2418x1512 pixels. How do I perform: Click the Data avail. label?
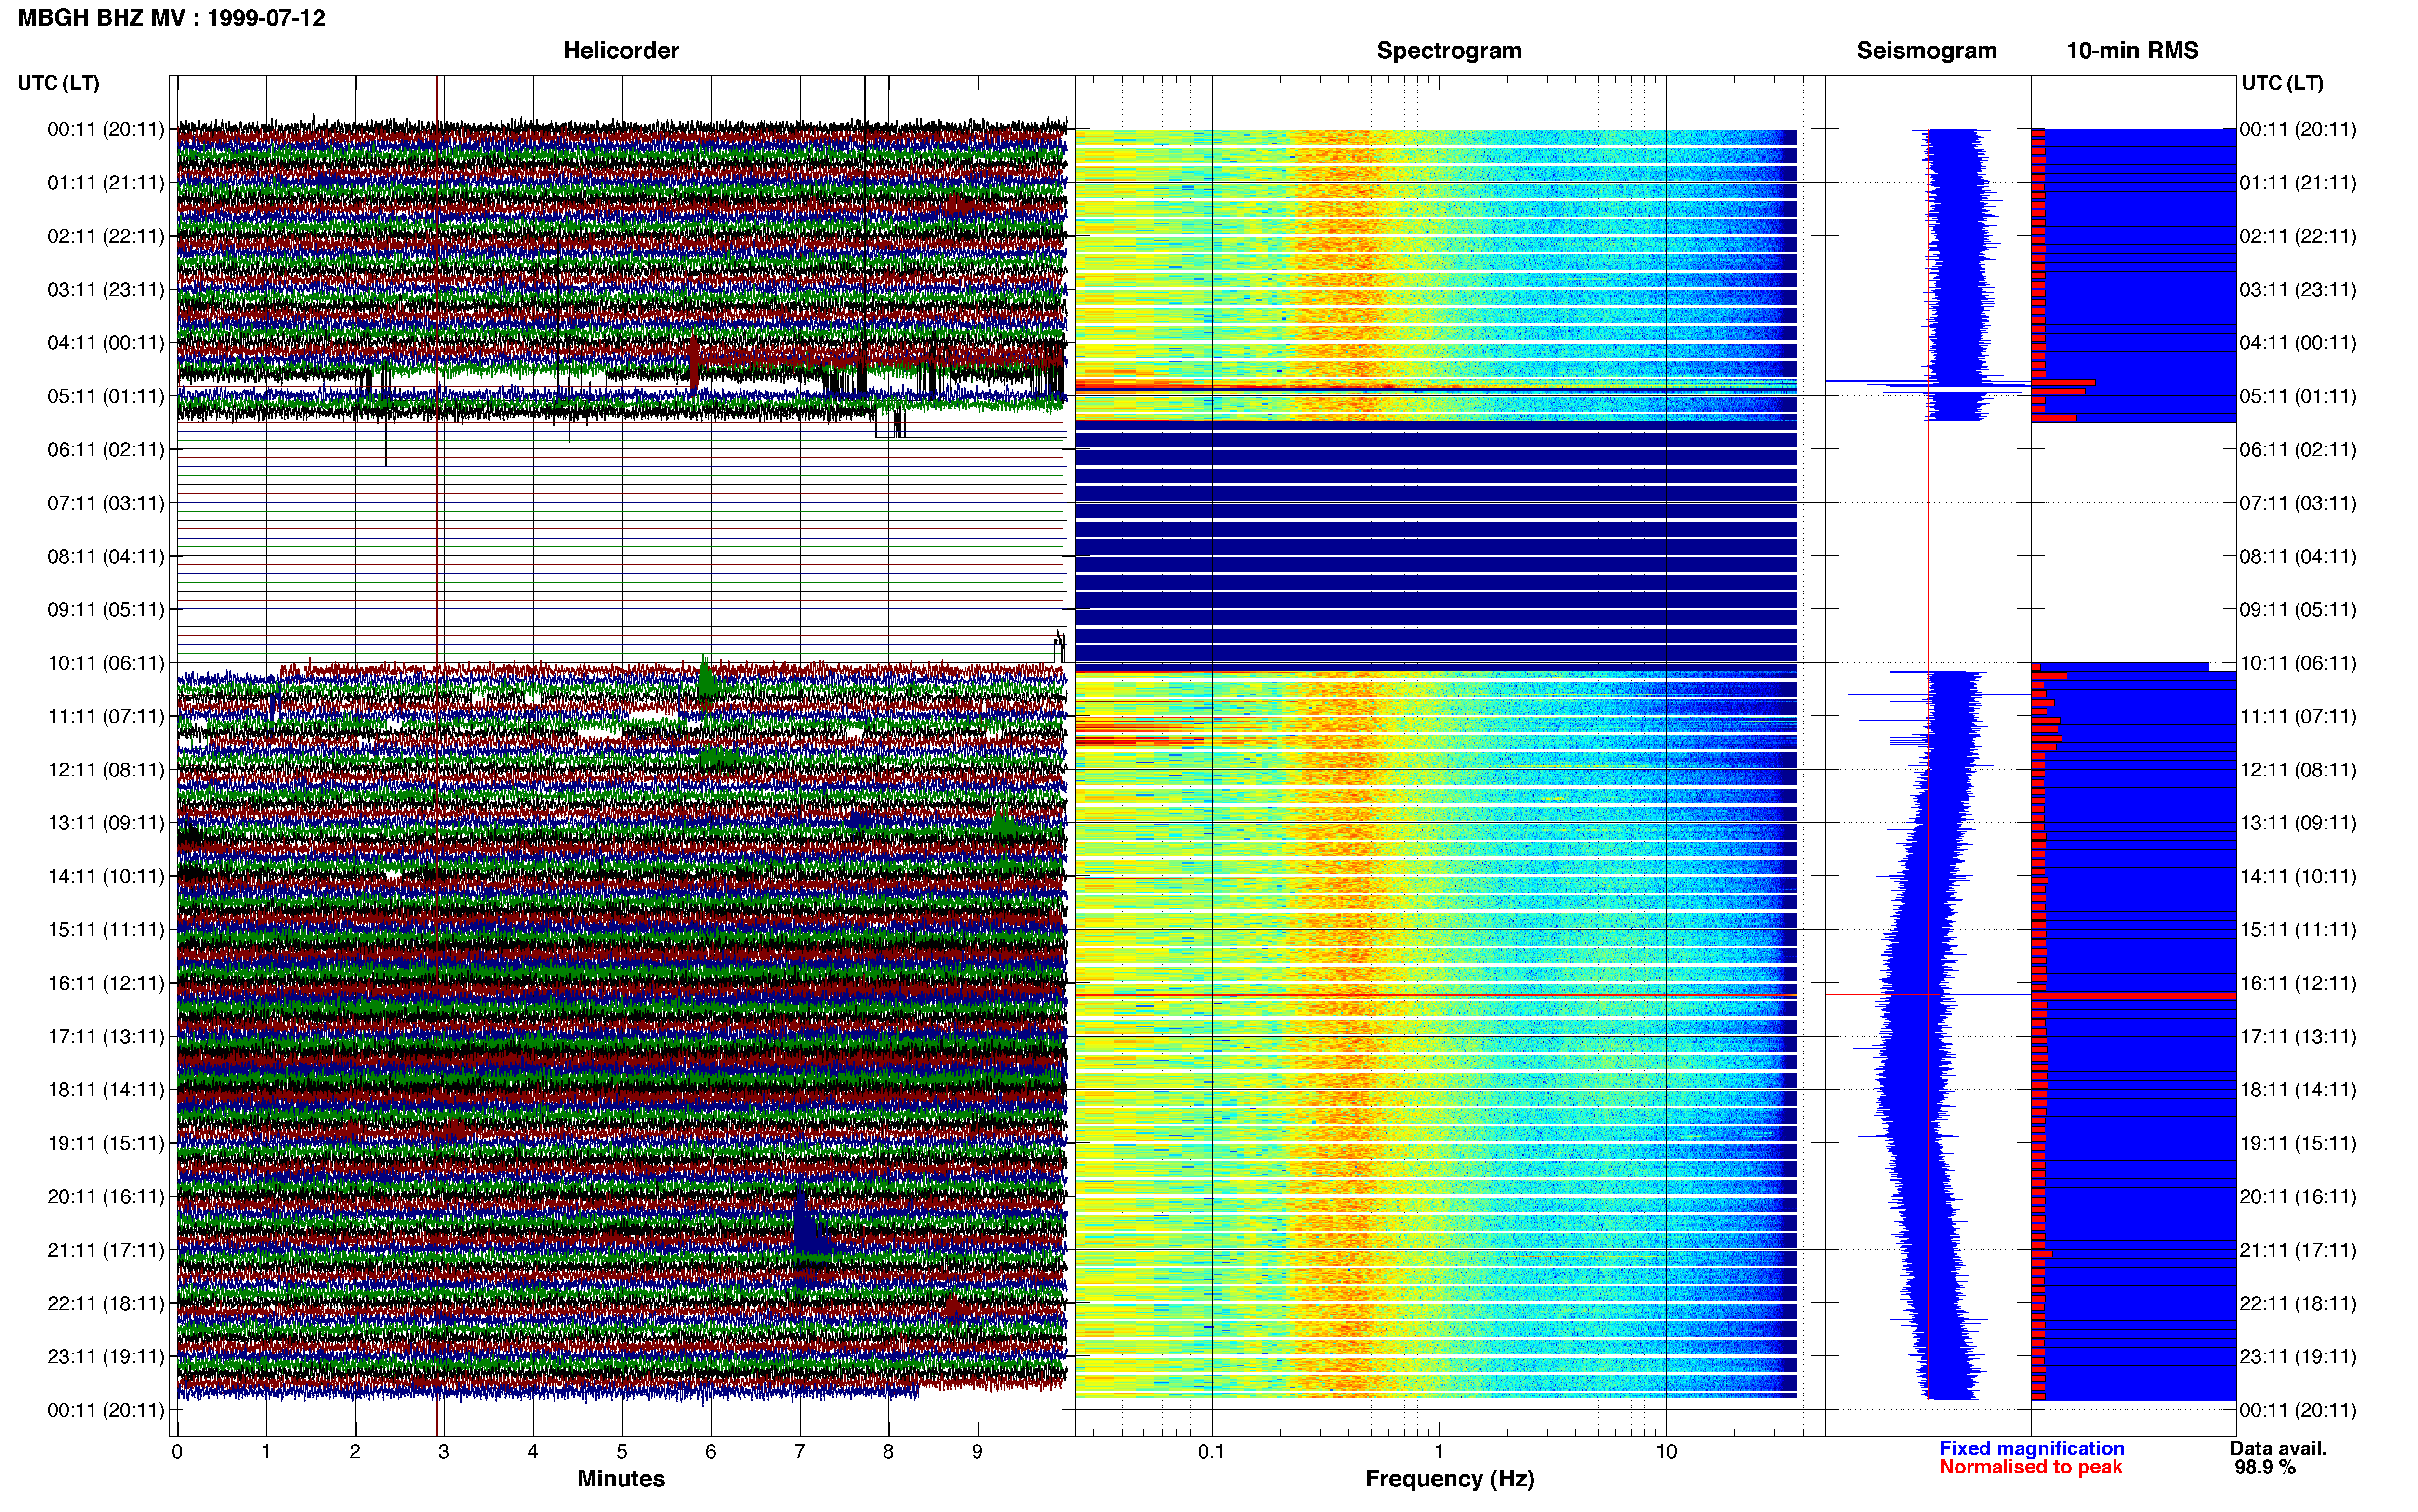[2278, 1448]
